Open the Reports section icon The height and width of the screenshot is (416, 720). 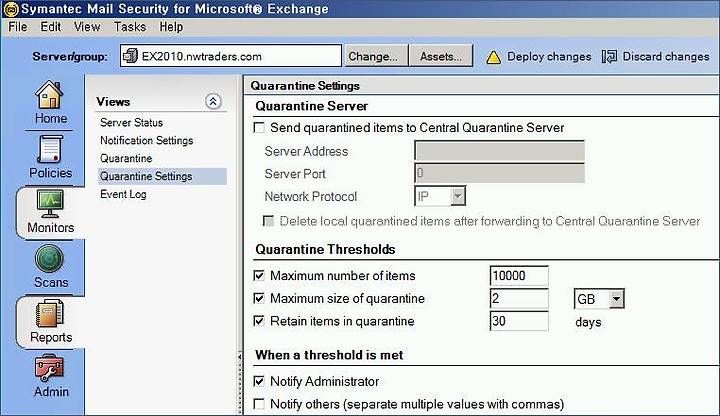click(50, 314)
